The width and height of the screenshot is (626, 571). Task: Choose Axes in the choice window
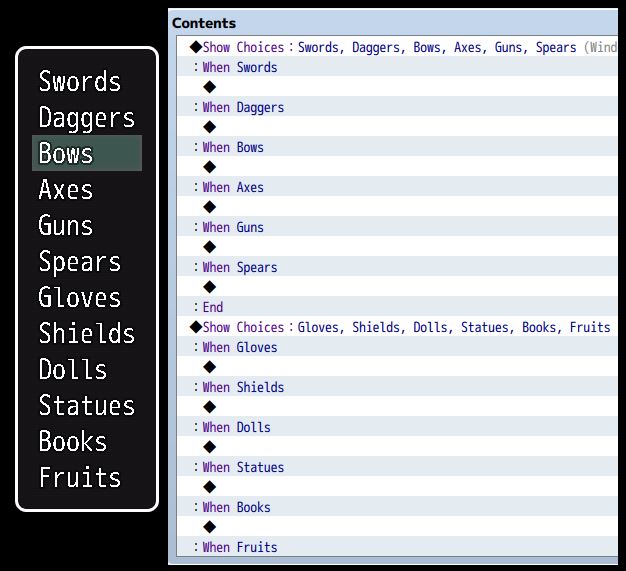pyautogui.click(x=87, y=189)
